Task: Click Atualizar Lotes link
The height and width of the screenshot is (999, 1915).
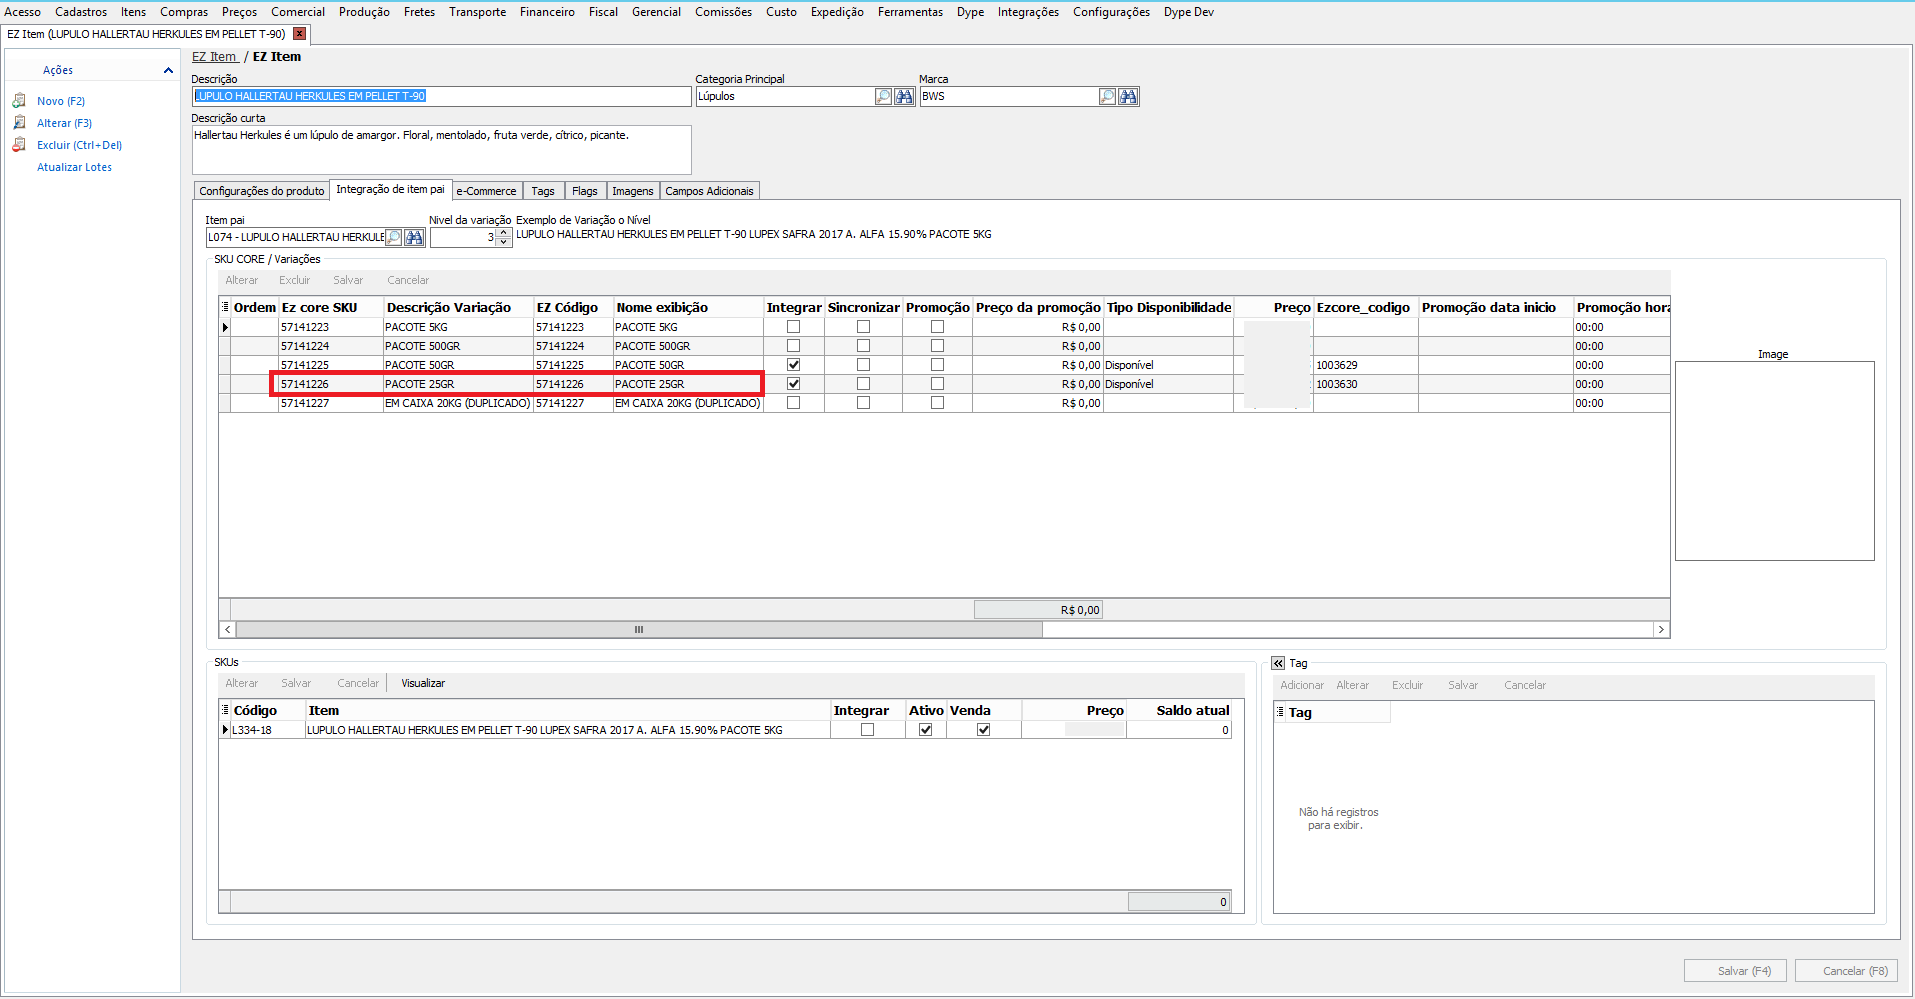Action: (x=74, y=167)
